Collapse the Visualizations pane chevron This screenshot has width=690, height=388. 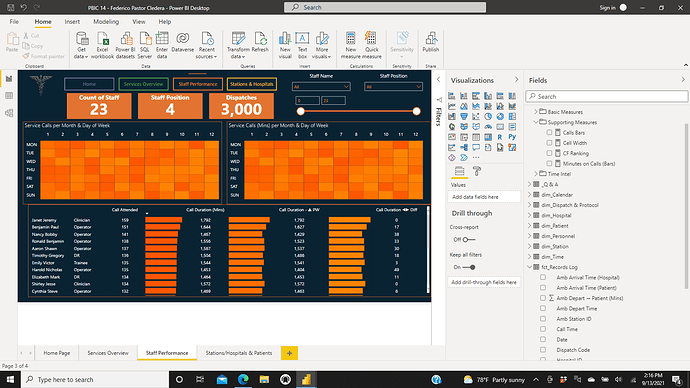pos(517,80)
